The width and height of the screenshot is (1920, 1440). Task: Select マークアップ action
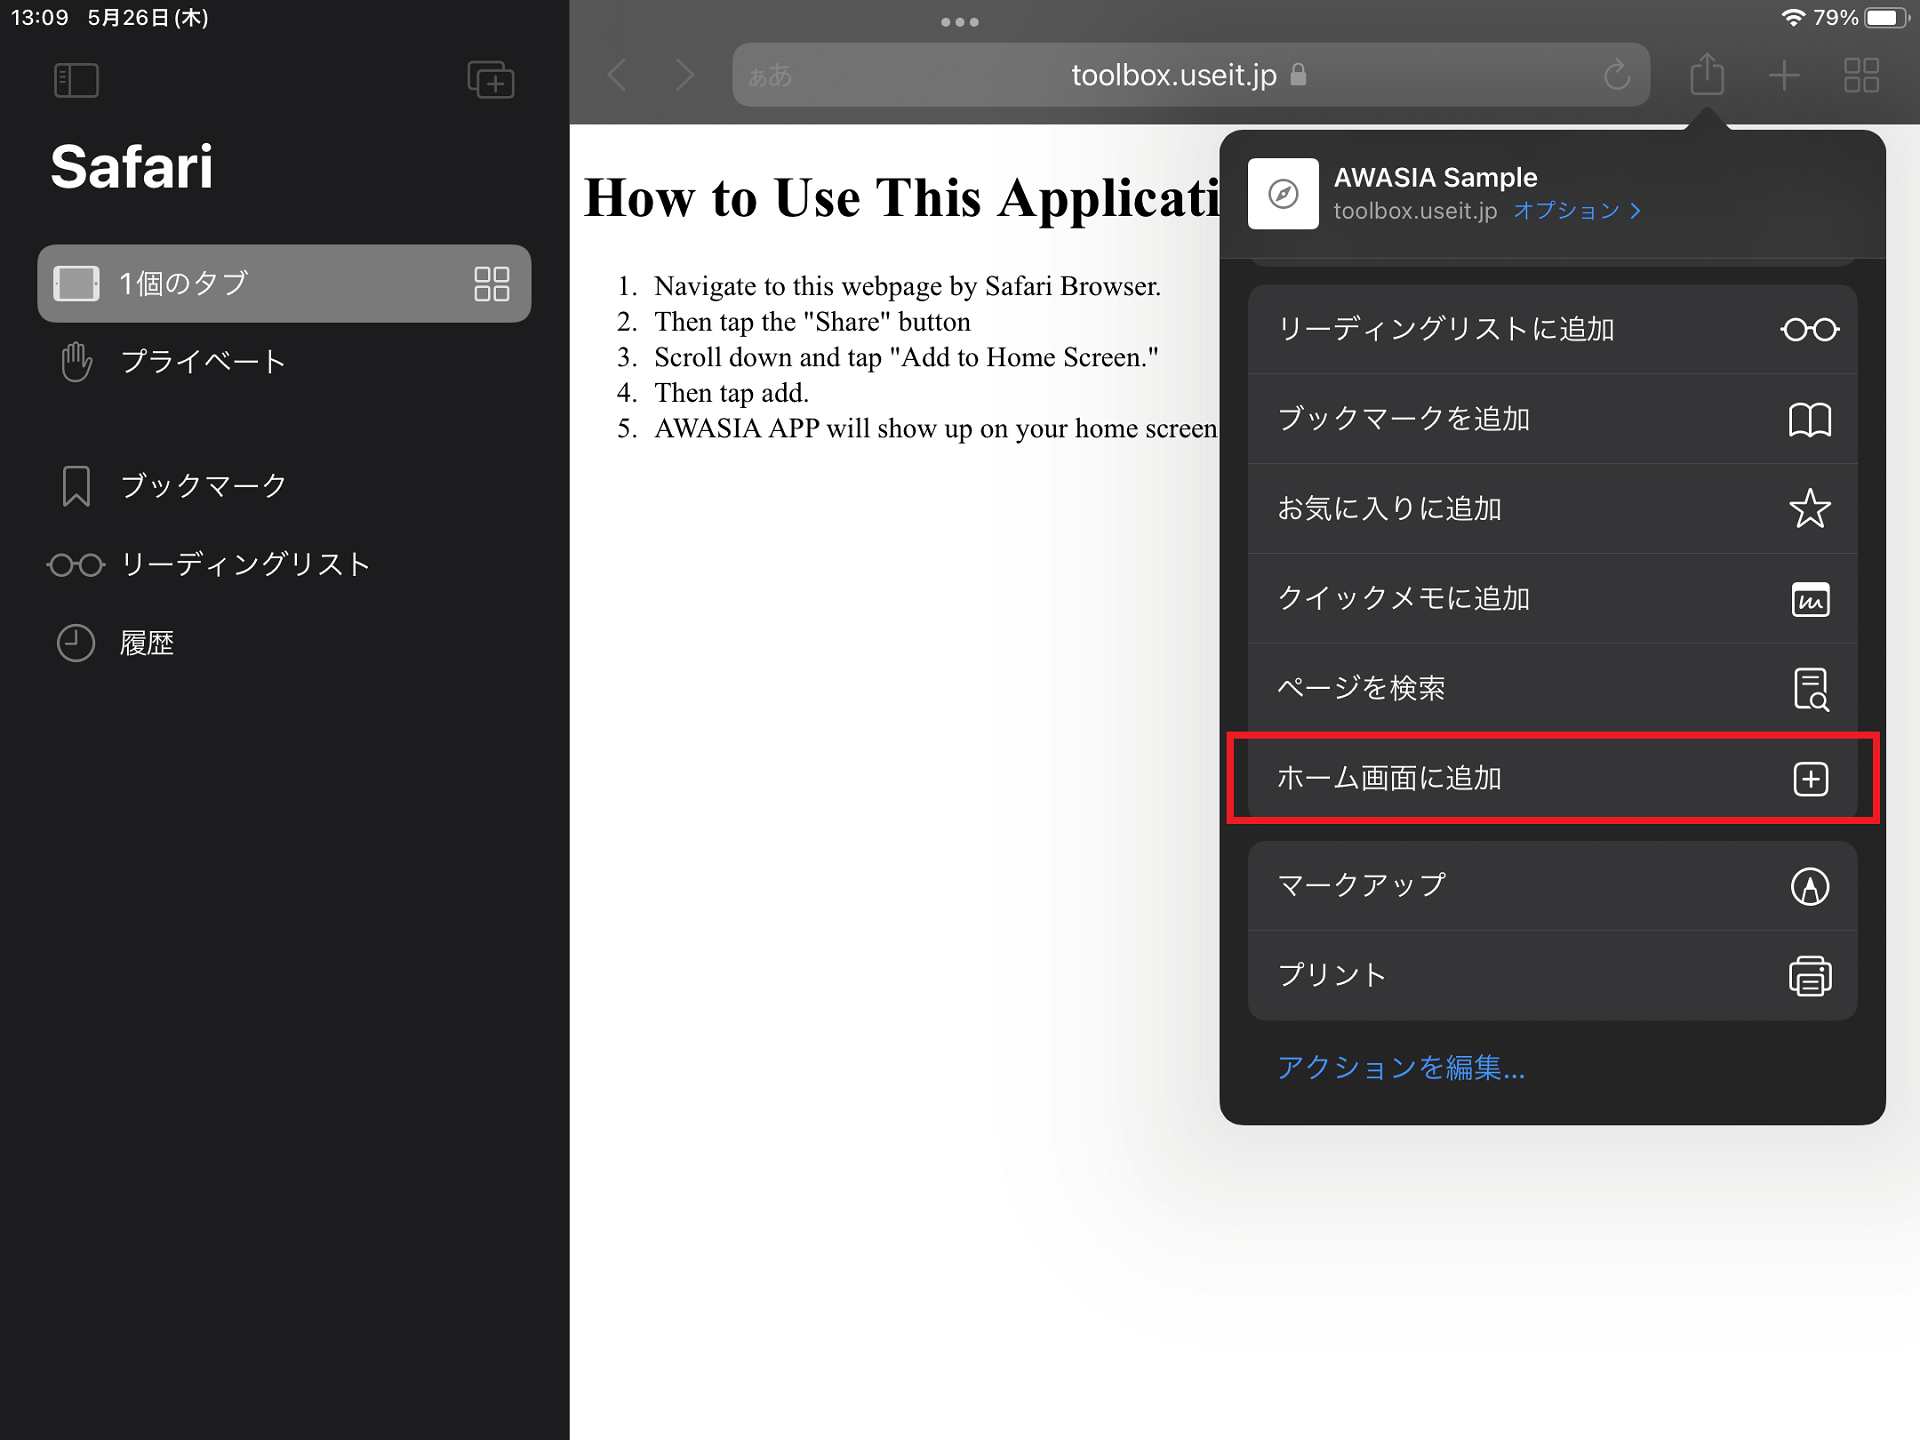[1552, 886]
